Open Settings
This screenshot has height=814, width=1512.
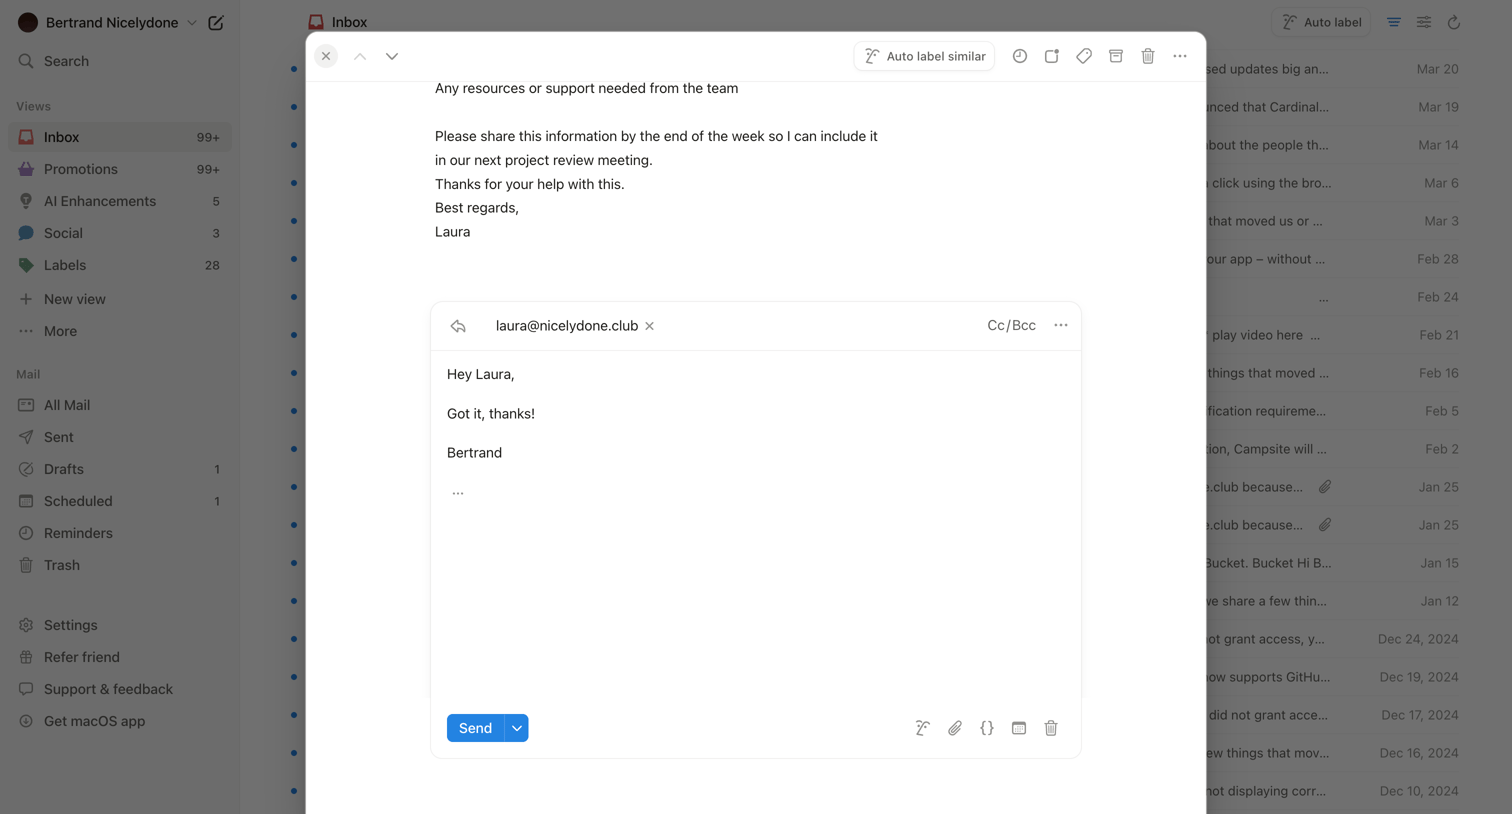click(120, 625)
